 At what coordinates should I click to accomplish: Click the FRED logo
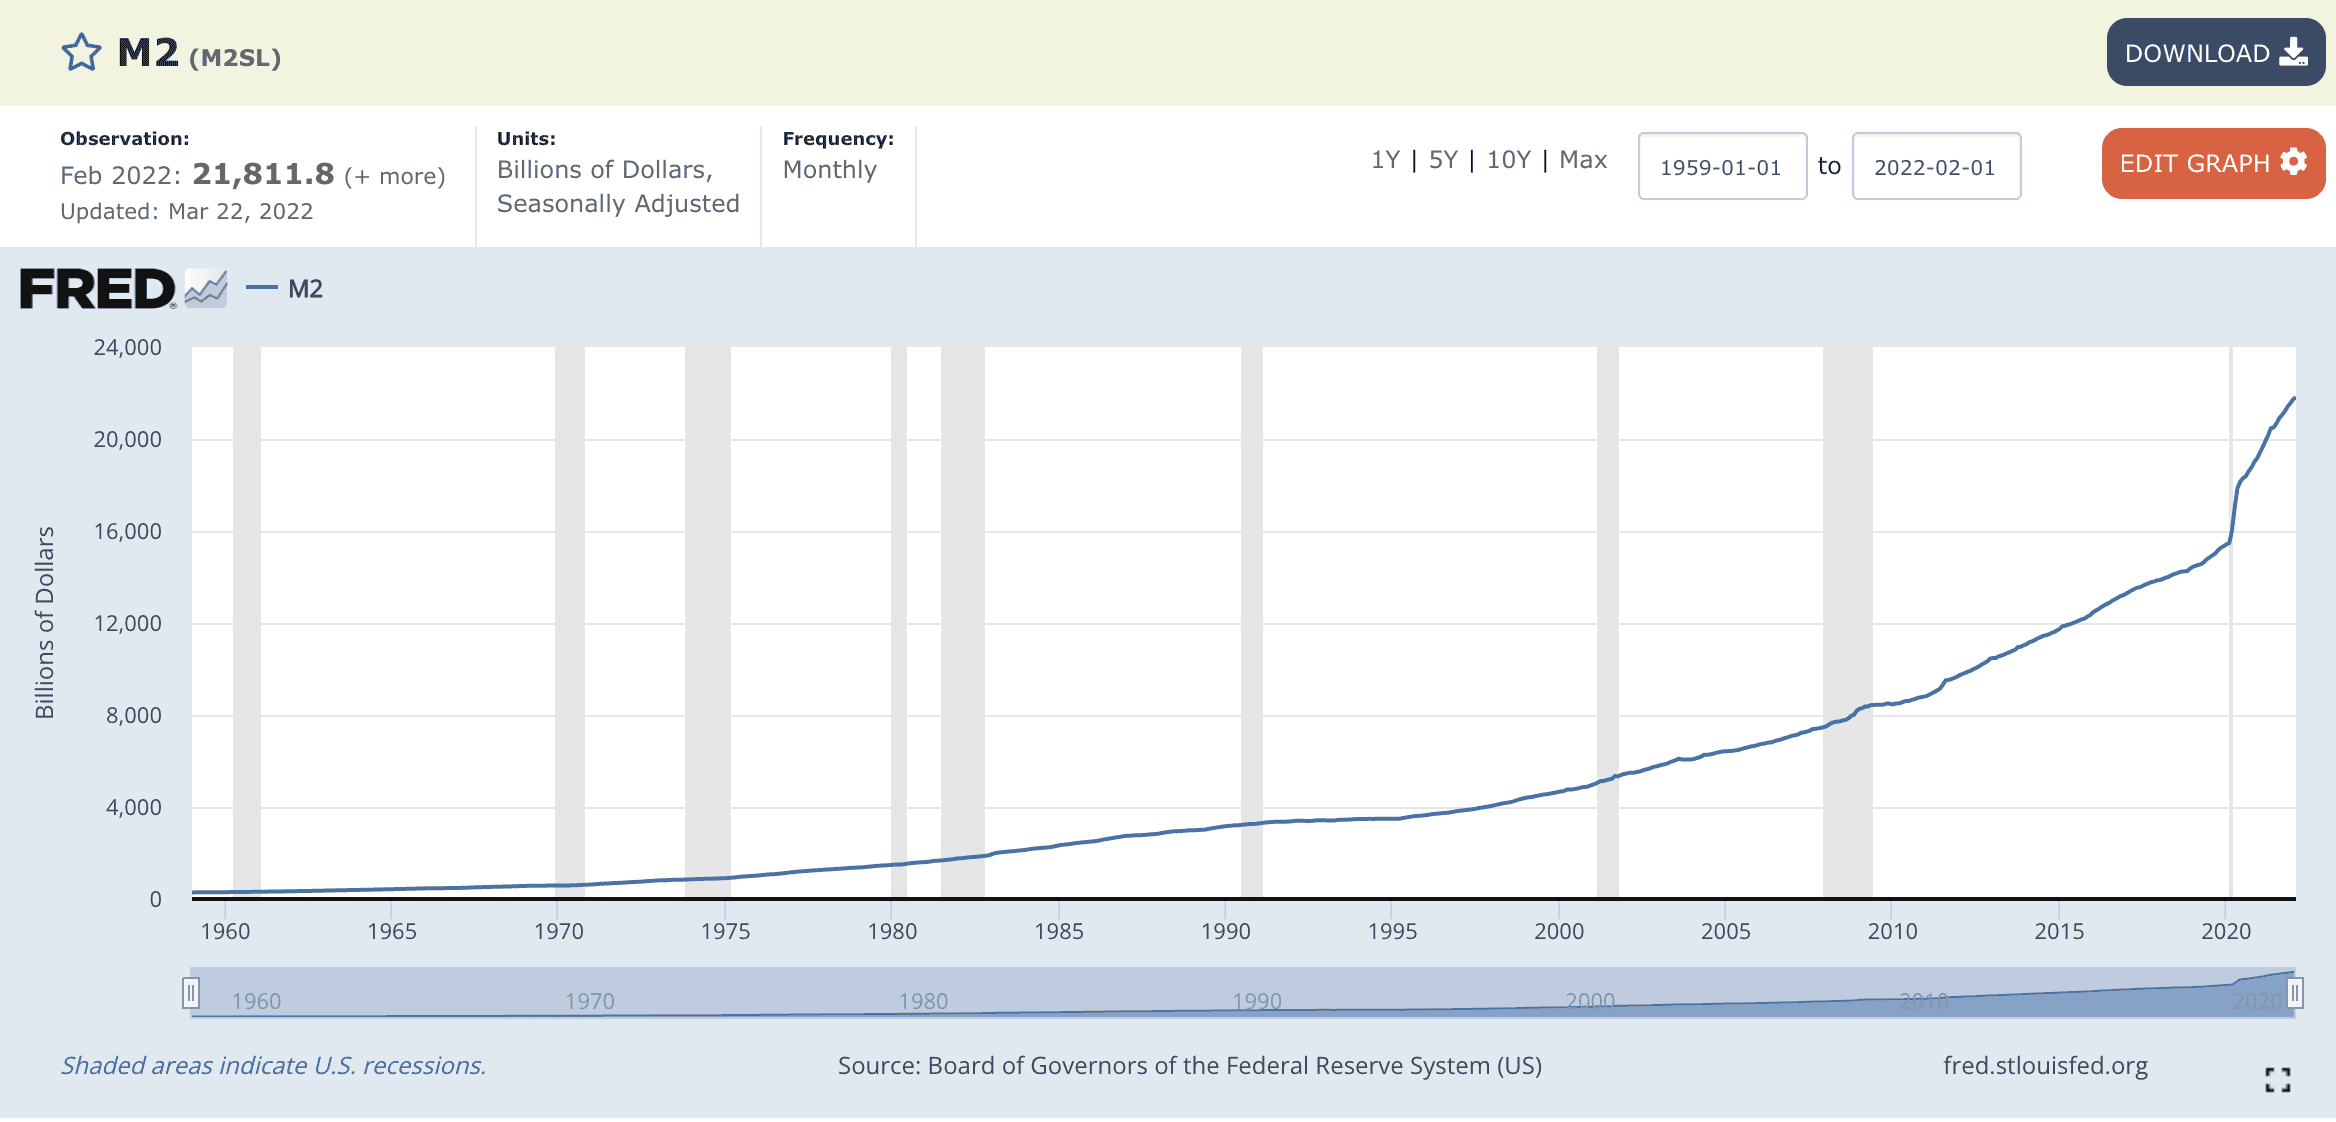tap(97, 289)
